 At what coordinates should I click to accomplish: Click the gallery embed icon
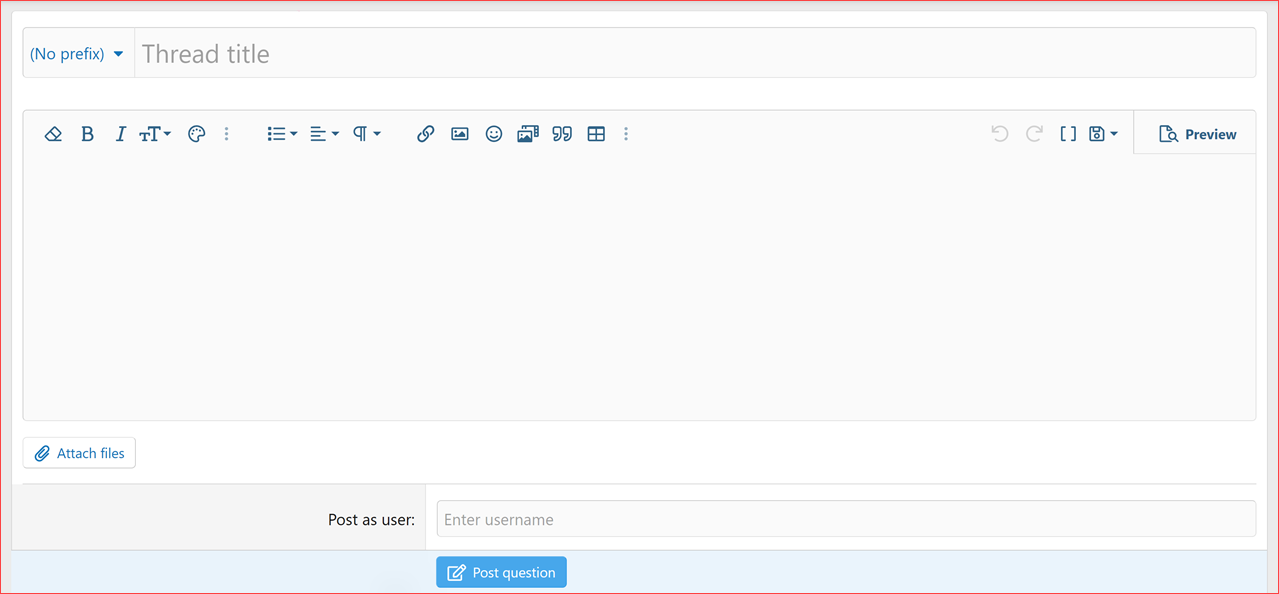[x=527, y=133]
